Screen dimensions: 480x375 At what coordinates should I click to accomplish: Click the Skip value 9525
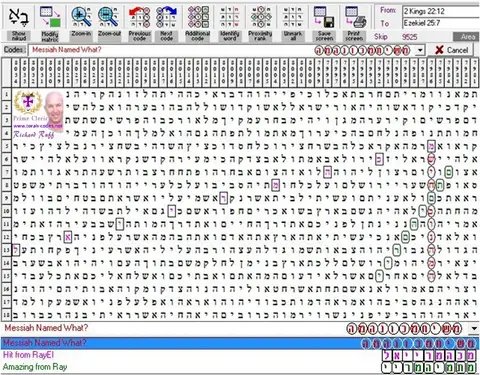click(410, 36)
